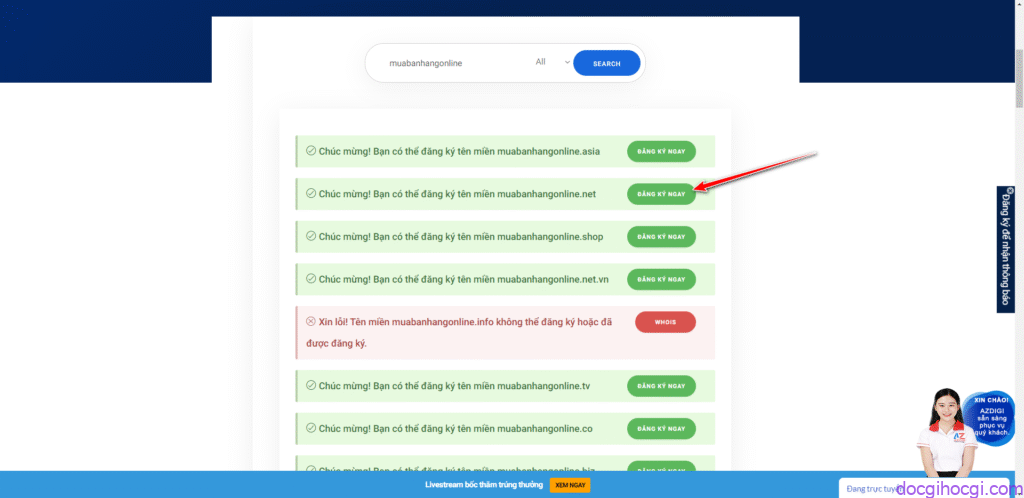Viewport: 1024px width, 498px height.
Task: Register muabanhangonline.net.vn with Đăng ký ngay
Action: [662, 279]
